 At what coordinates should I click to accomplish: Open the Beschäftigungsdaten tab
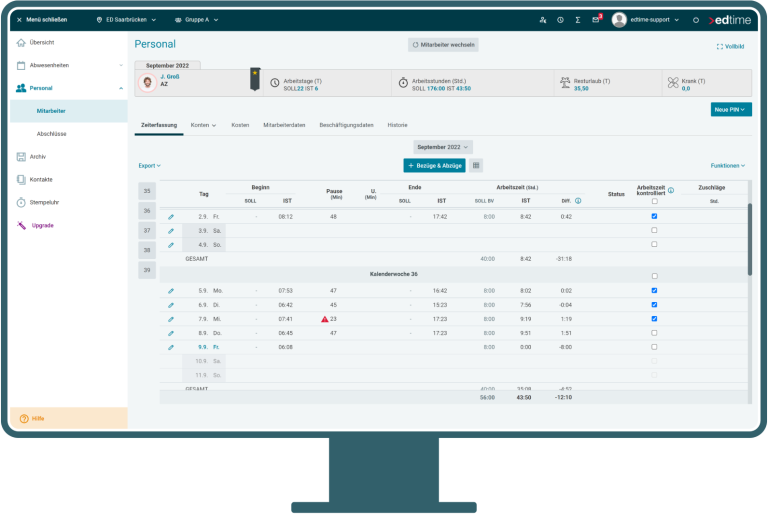(x=346, y=125)
